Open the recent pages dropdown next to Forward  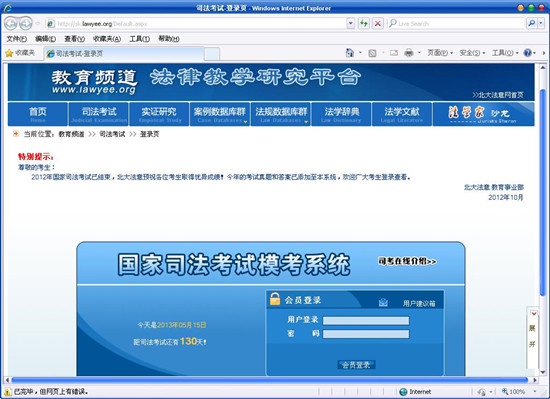pyautogui.click(x=38, y=24)
